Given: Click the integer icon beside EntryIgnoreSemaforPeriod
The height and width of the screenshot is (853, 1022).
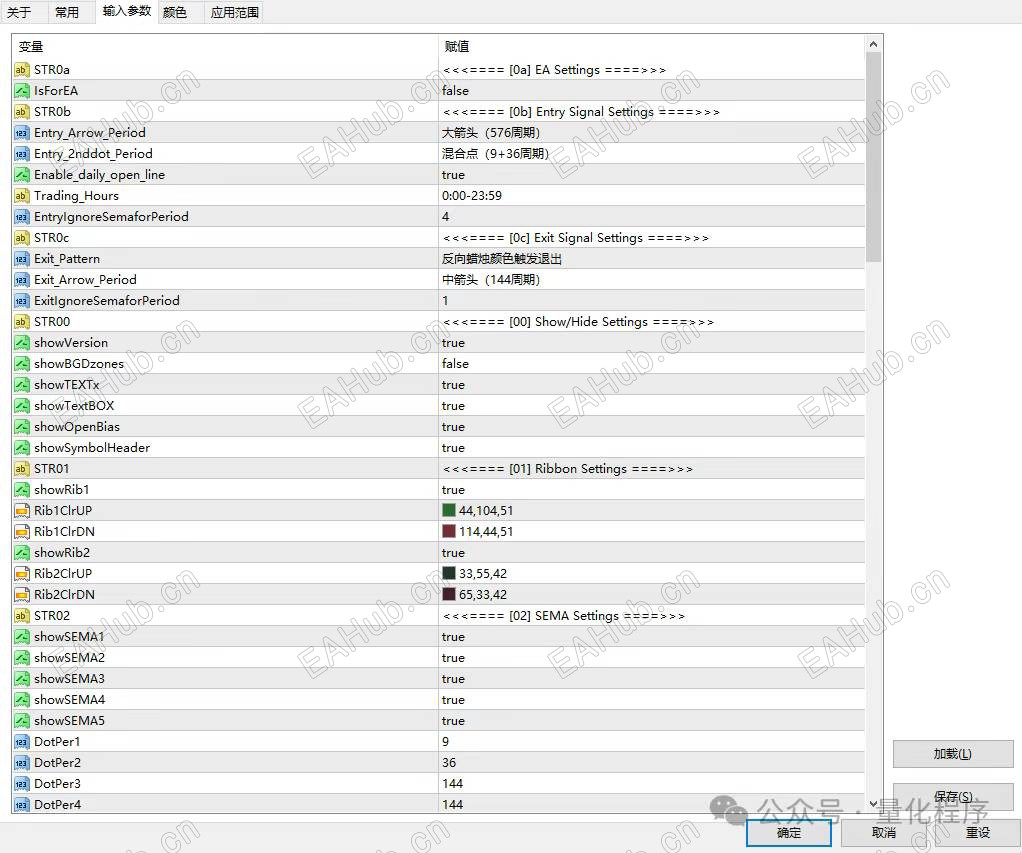Looking at the screenshot, I should click(22, 216).
